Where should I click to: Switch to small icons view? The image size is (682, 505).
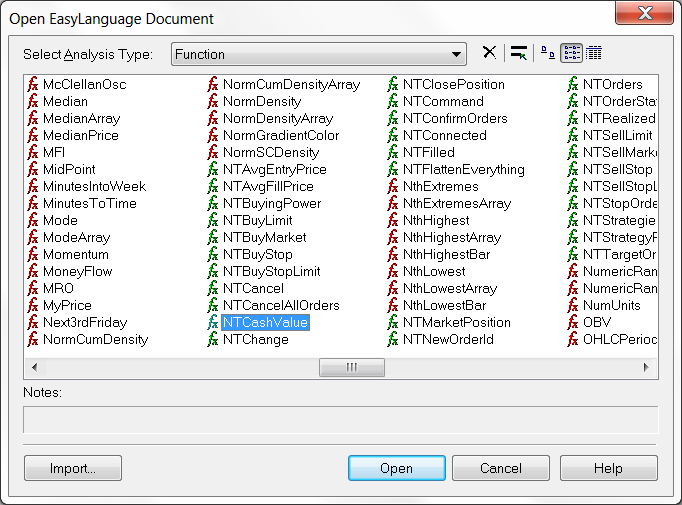(548, 53)
